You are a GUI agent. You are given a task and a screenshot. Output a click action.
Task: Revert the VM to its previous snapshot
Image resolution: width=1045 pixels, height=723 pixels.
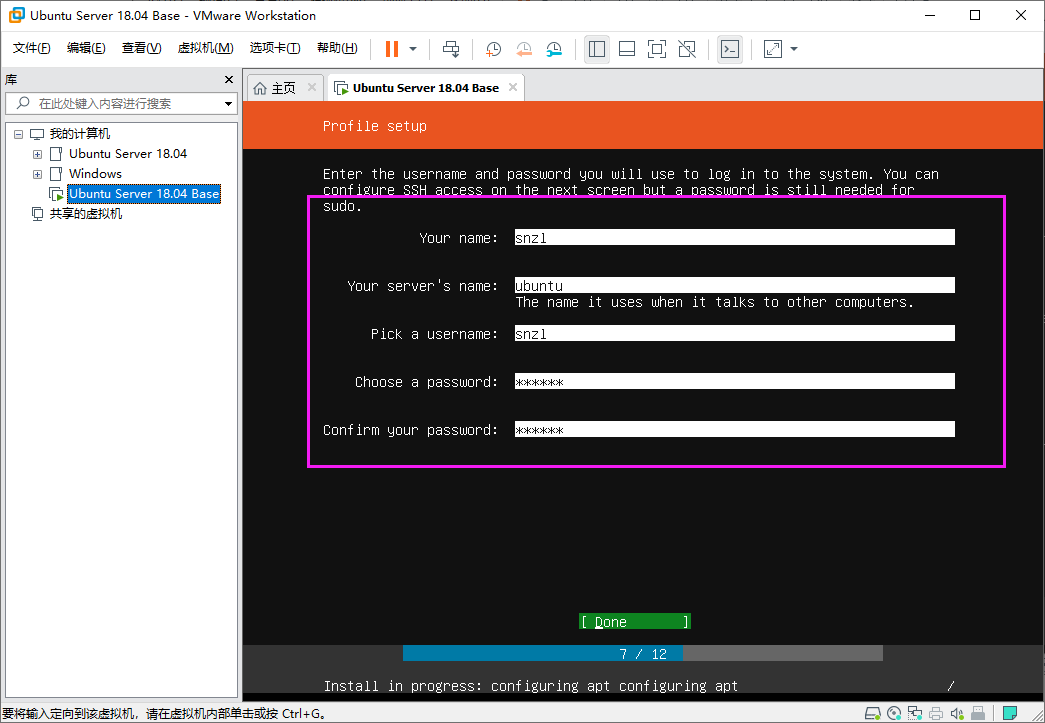point(524,49)
